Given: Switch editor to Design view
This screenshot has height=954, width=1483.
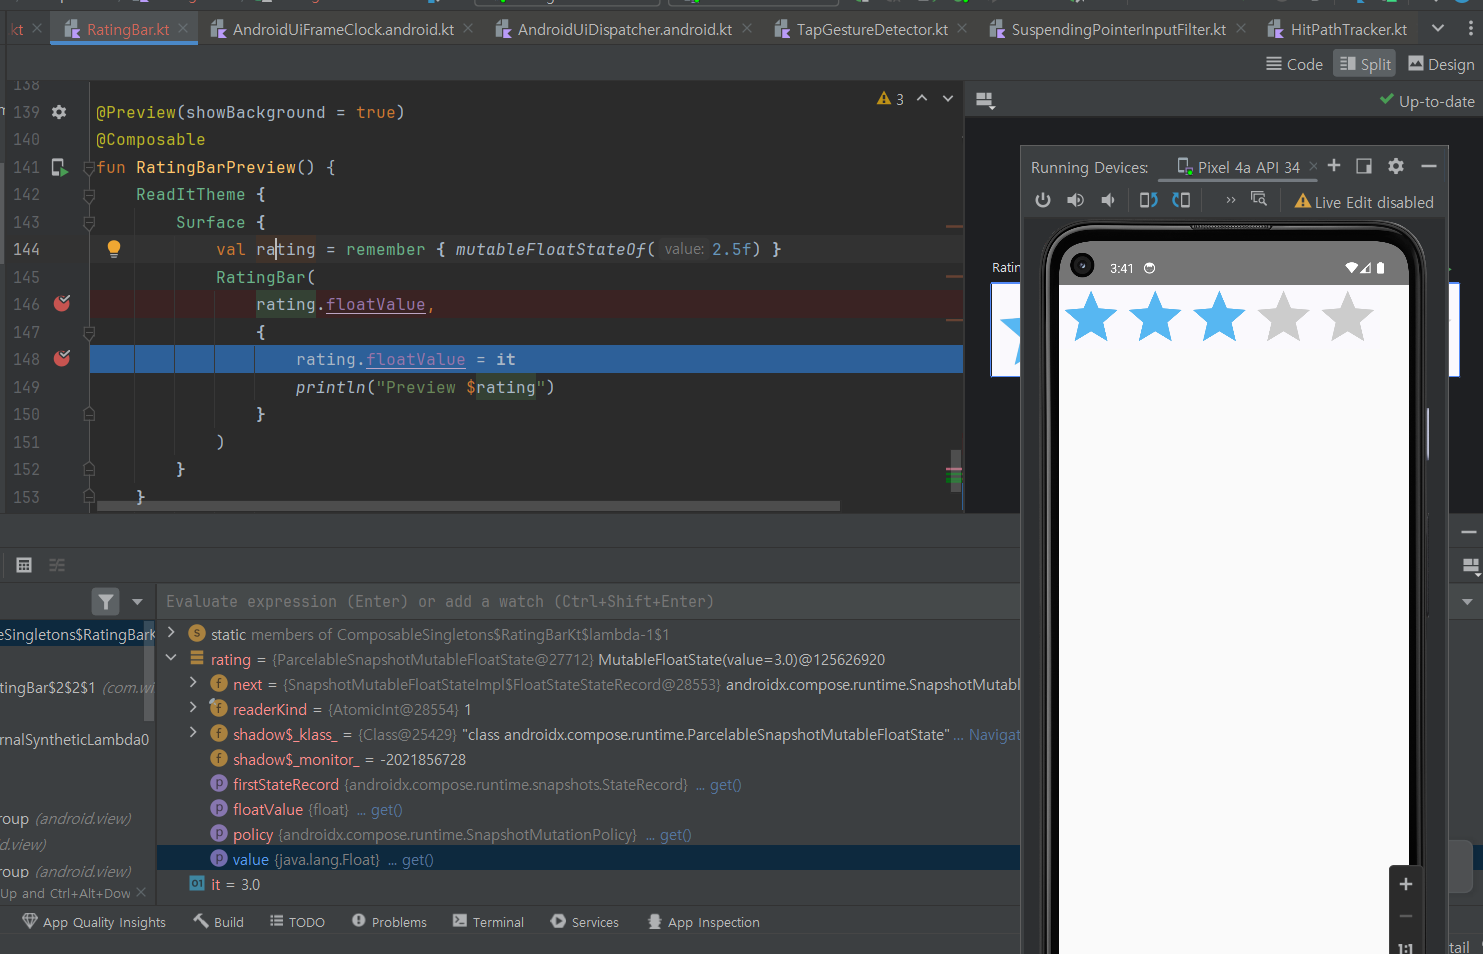Looking at the screenshot, I should 1441,64.
